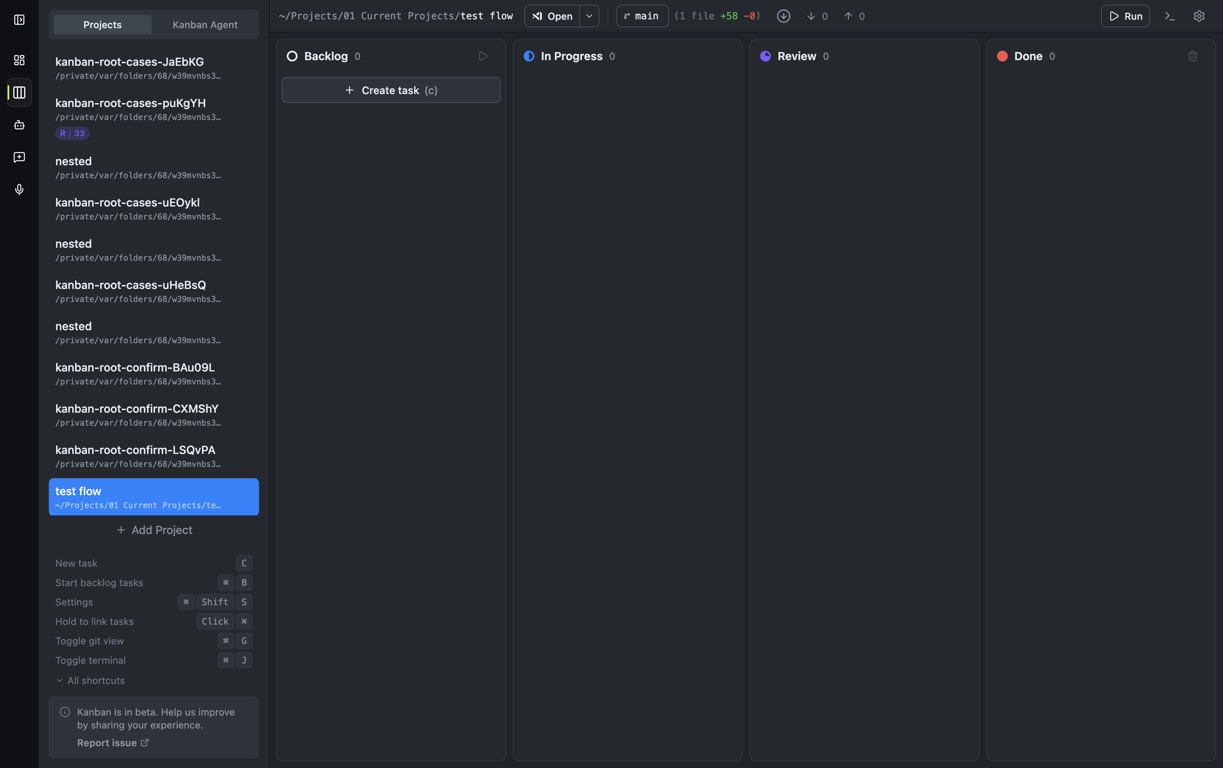Click the info icon in beta notice

coord(65,712)
